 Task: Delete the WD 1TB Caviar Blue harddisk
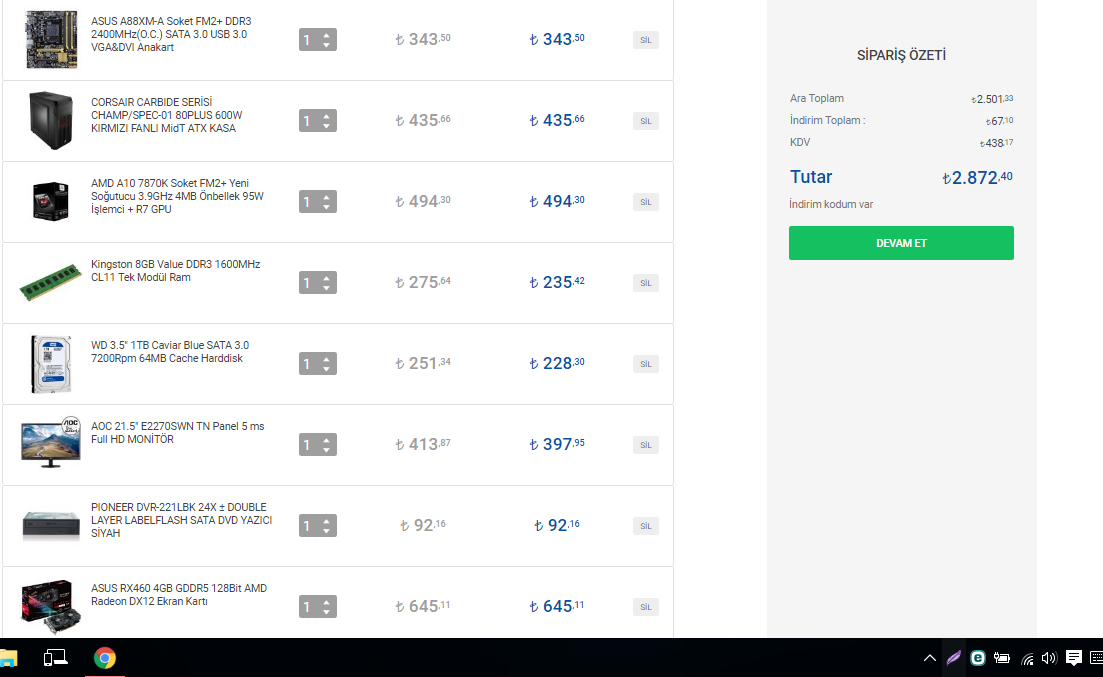(x=645, y=364)
